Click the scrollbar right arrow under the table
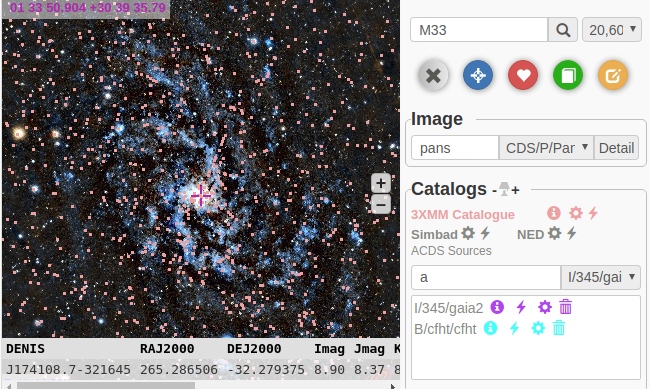The width and height of the screenshot is (650, 389). [393, 386]
